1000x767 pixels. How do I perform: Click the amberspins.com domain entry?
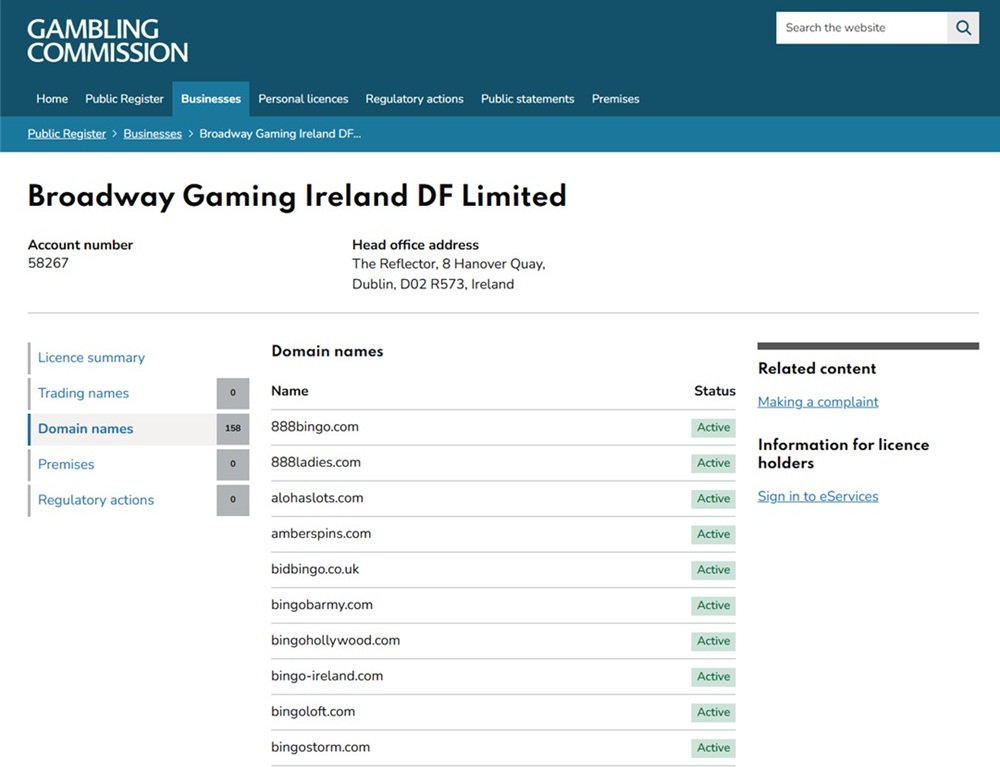[x=321, y=534]
